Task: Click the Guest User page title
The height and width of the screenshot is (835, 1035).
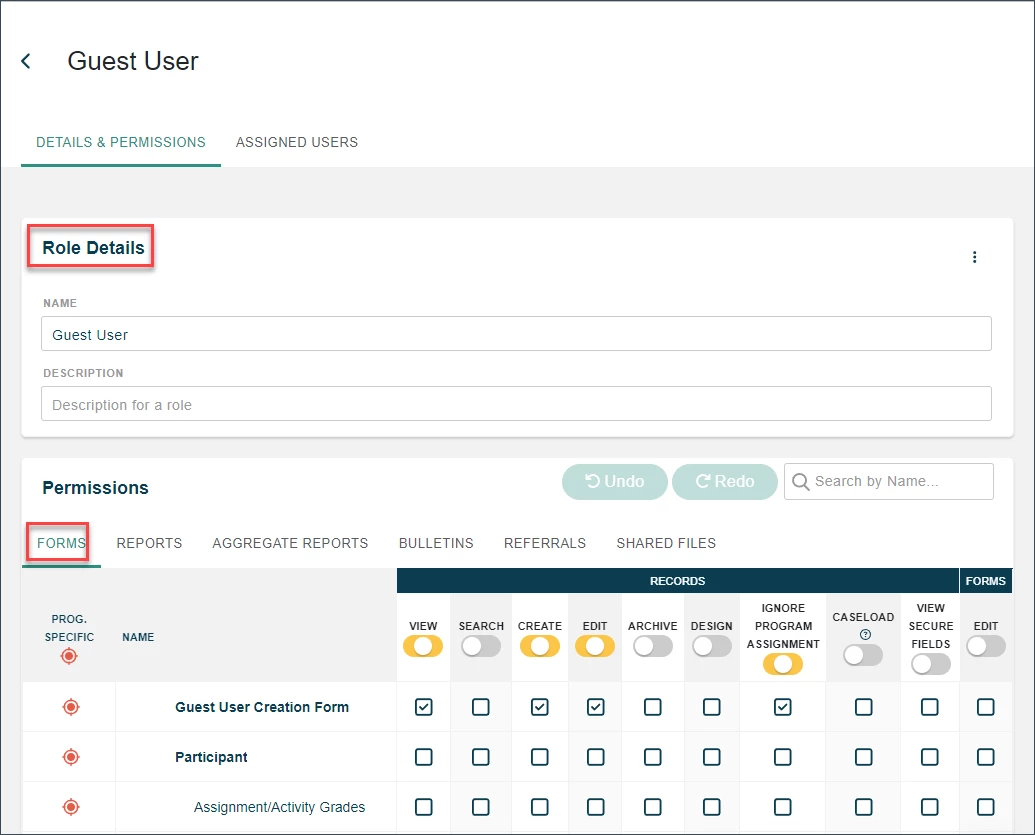Action: tap(133, 61)
